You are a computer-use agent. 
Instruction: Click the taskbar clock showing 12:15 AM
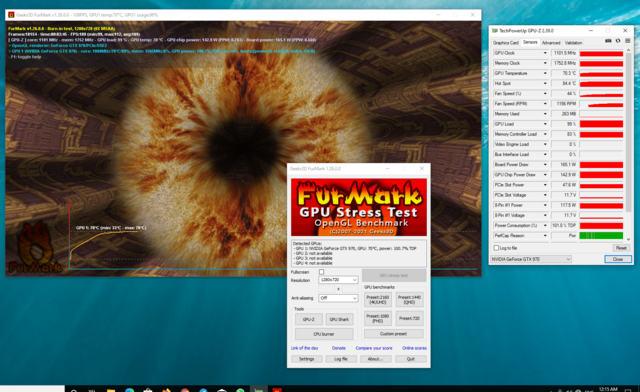(x=608, y=389)
